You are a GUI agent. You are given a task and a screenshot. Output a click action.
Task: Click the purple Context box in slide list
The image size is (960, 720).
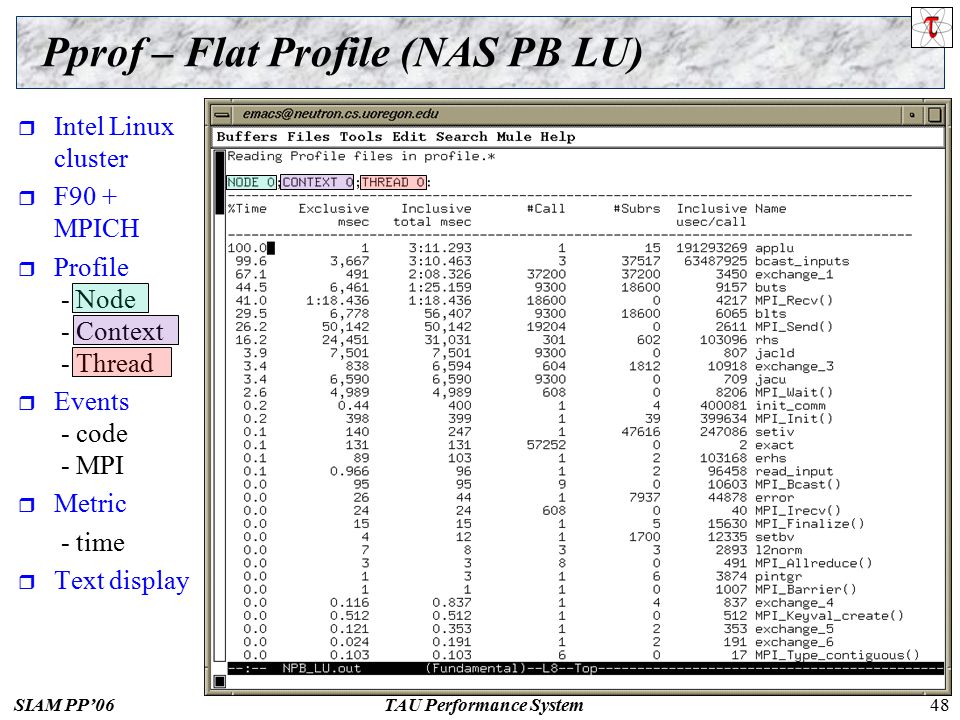click(126, 331)
